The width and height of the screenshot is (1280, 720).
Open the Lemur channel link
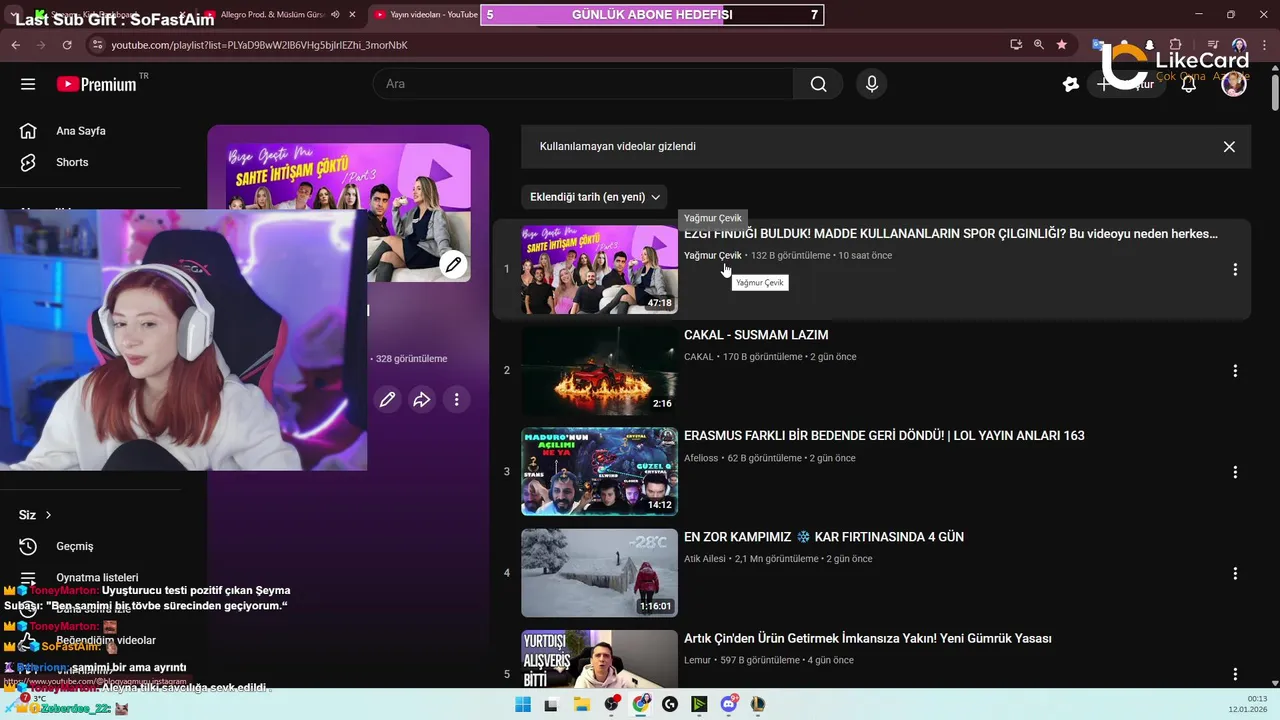coord(698,660)
